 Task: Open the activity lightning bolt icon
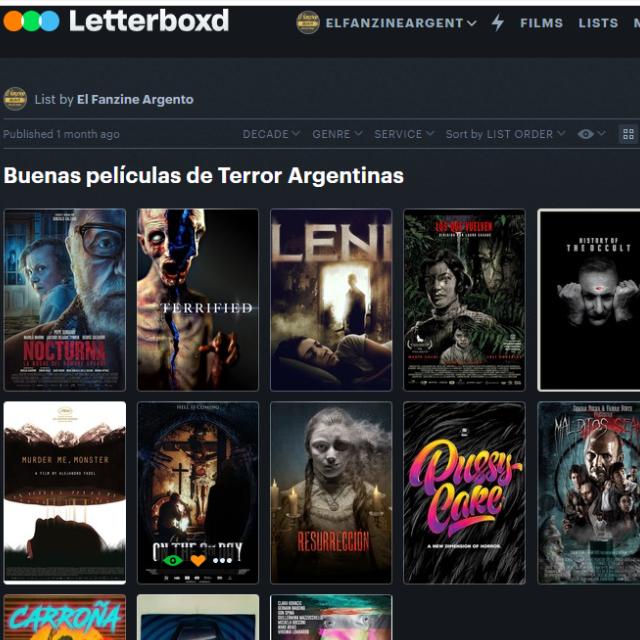498,22
